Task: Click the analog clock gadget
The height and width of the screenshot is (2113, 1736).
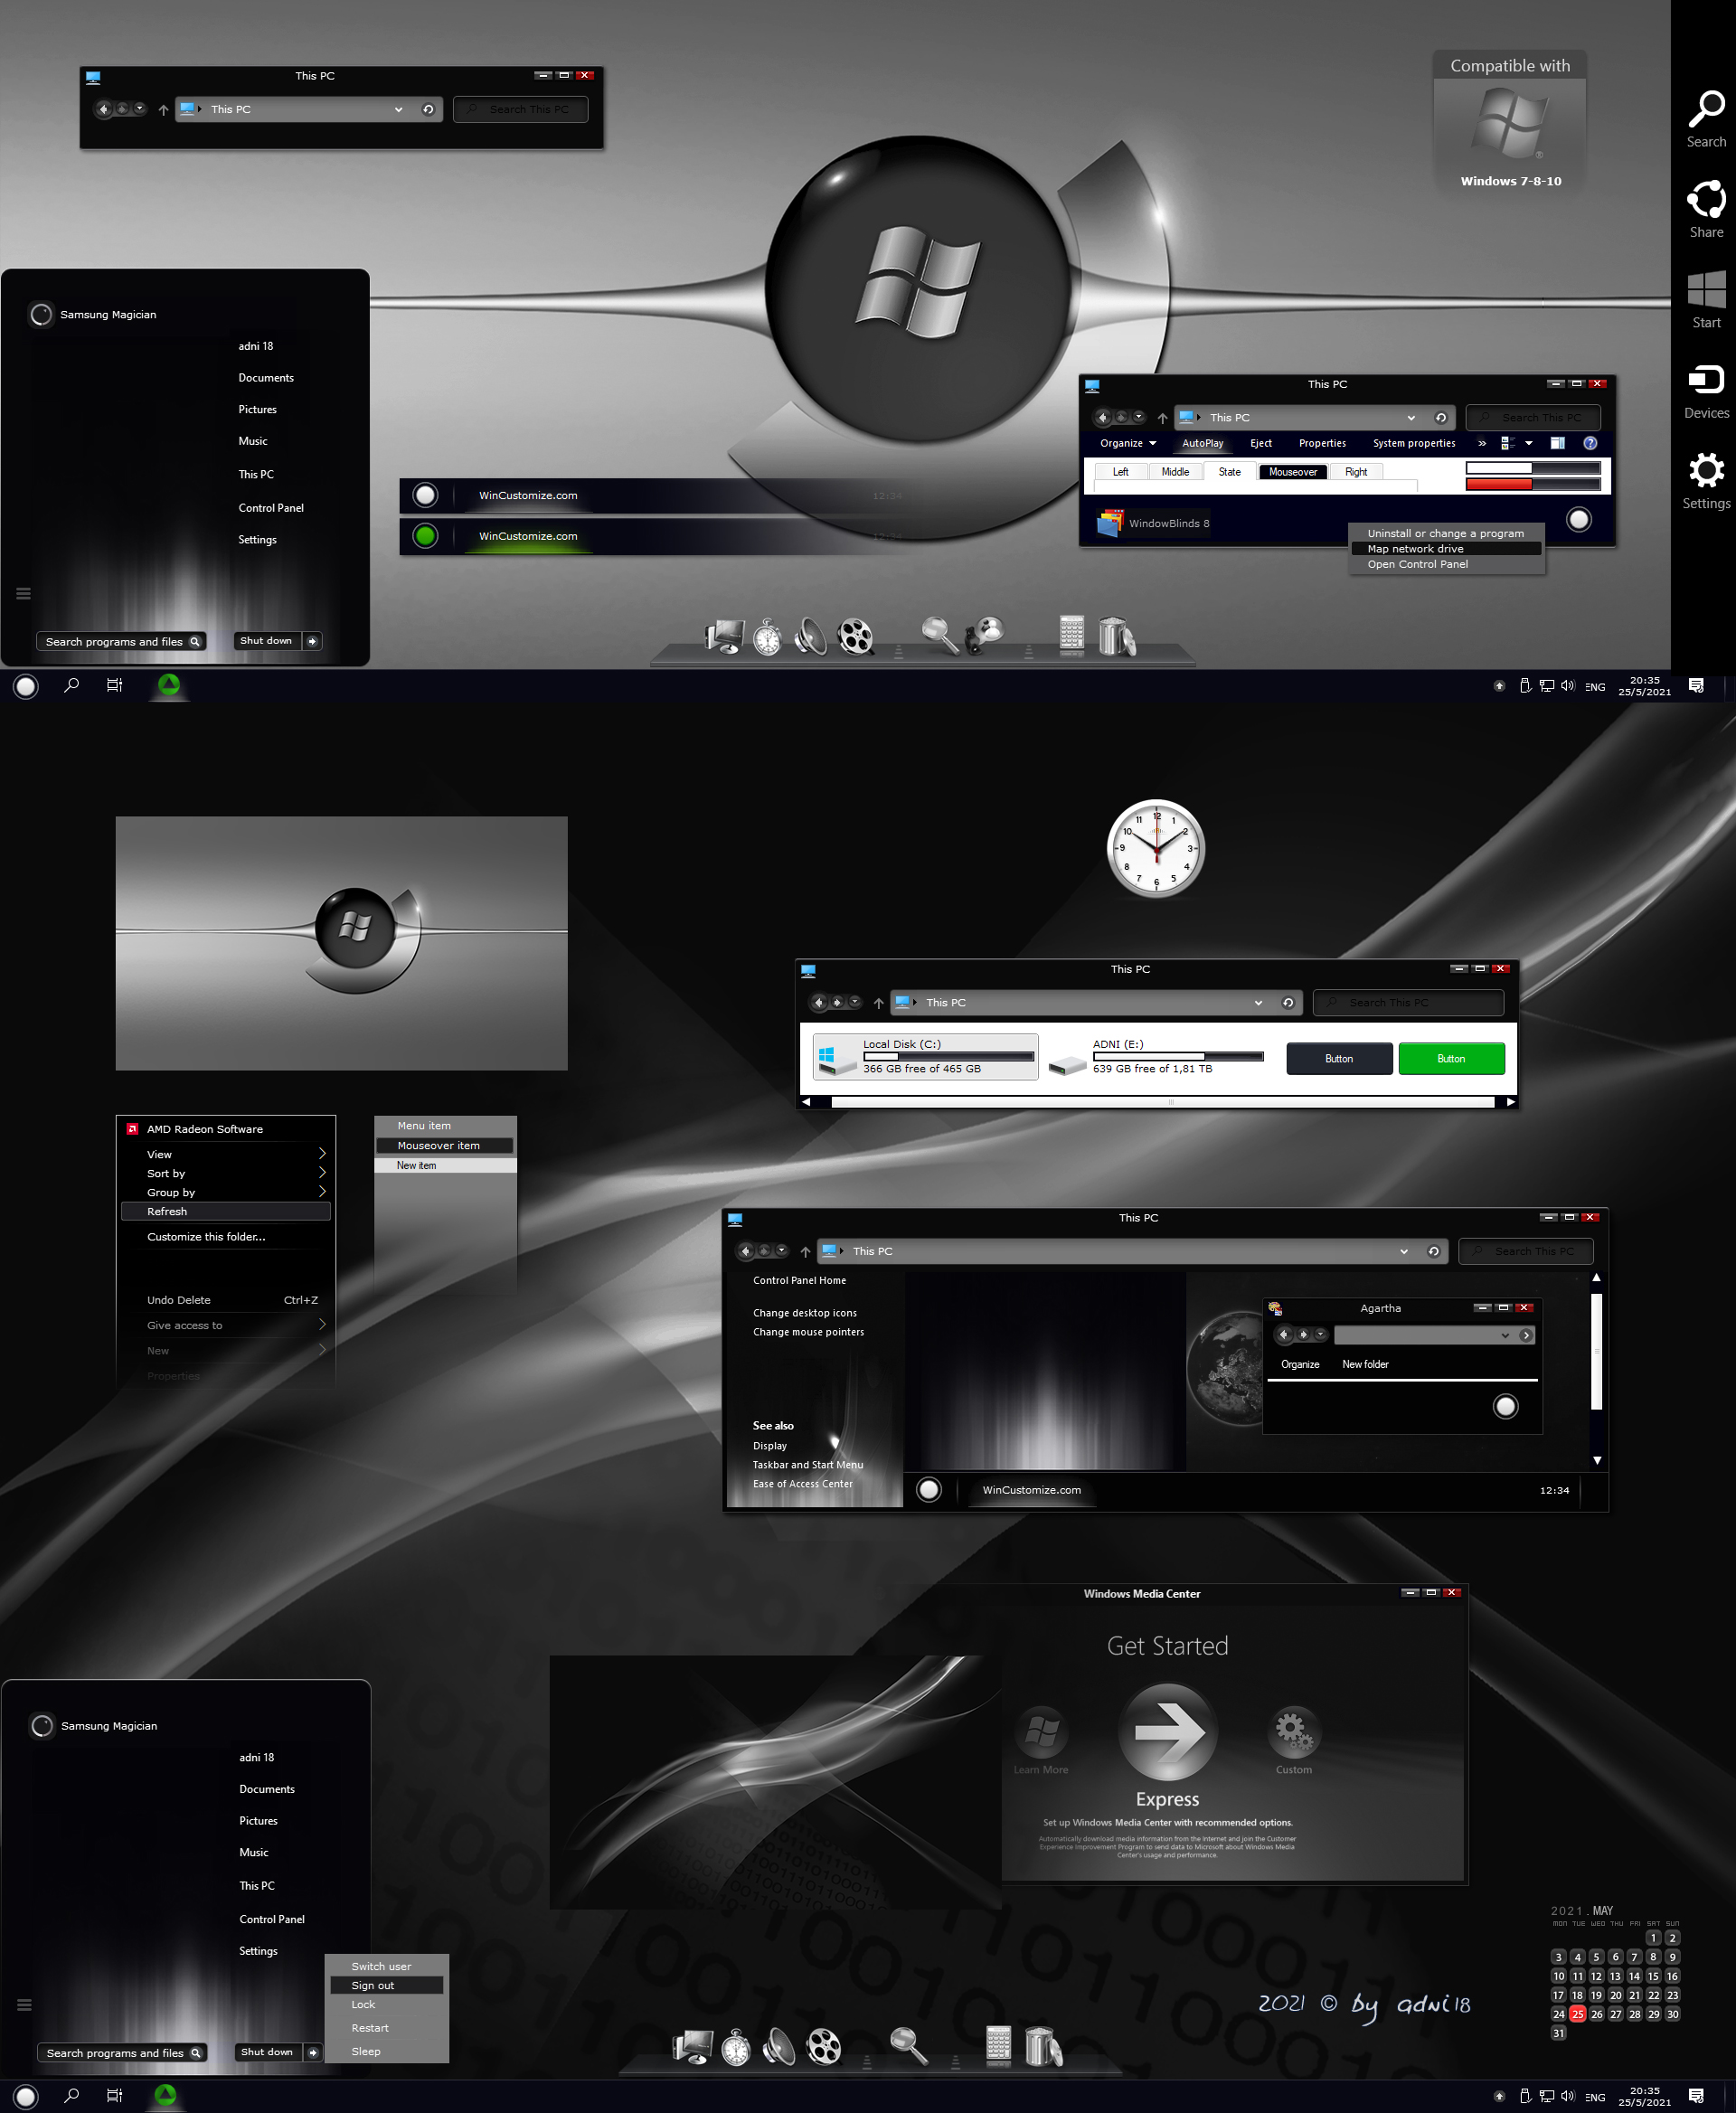Action: click(1156, 848)
